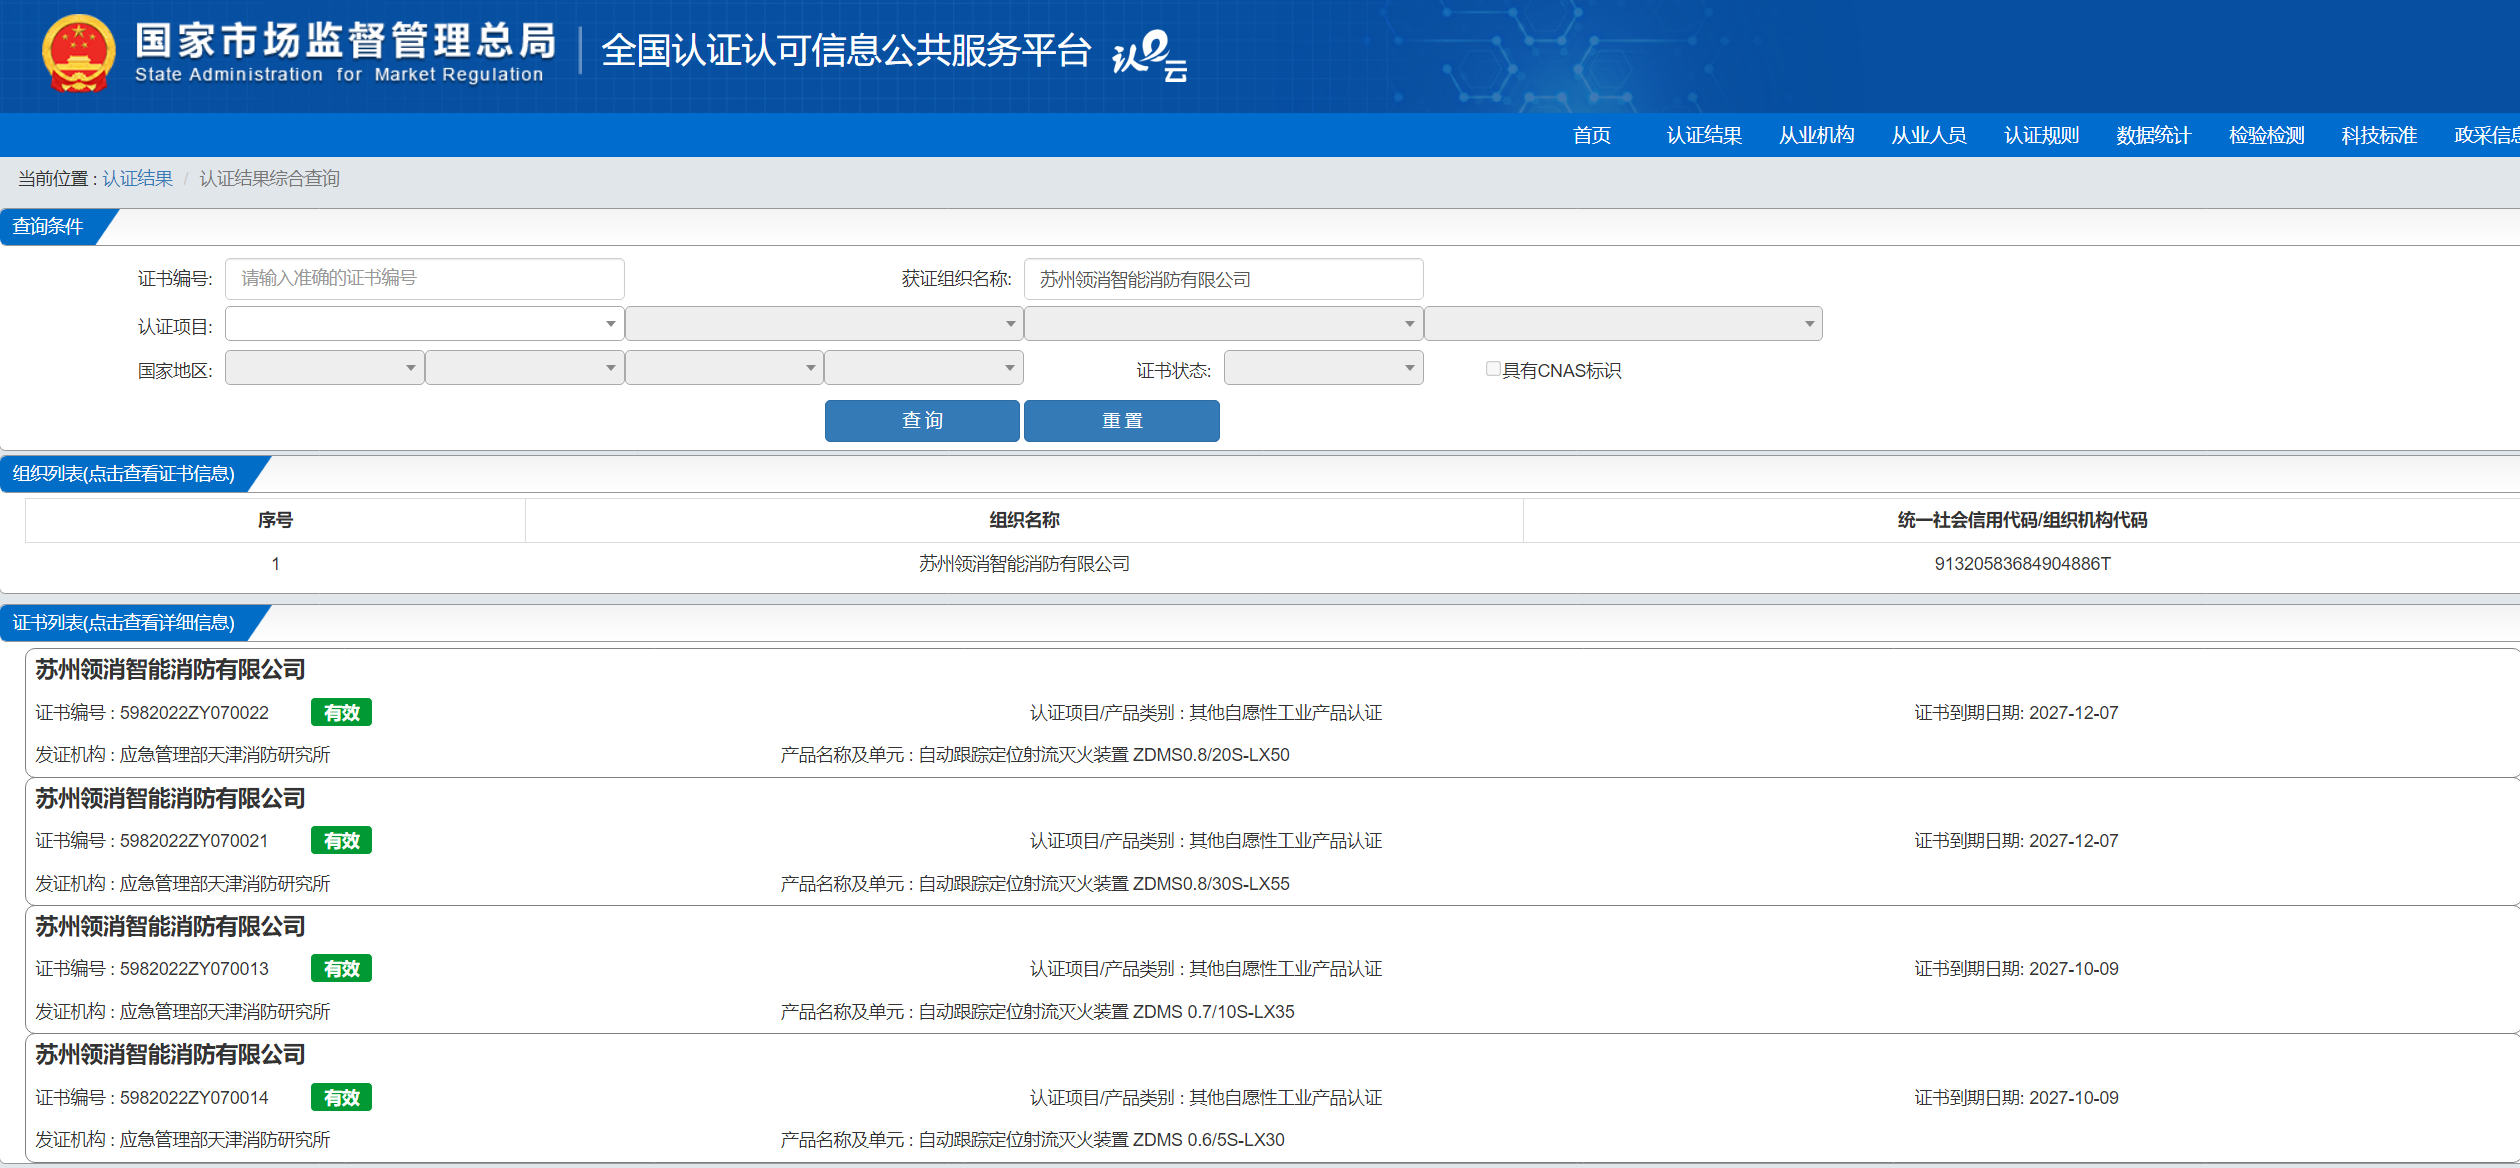The image size is (2520, 1168).
Task: Open the third 国家地区 dropdown
Action: [x=724, y=368]
